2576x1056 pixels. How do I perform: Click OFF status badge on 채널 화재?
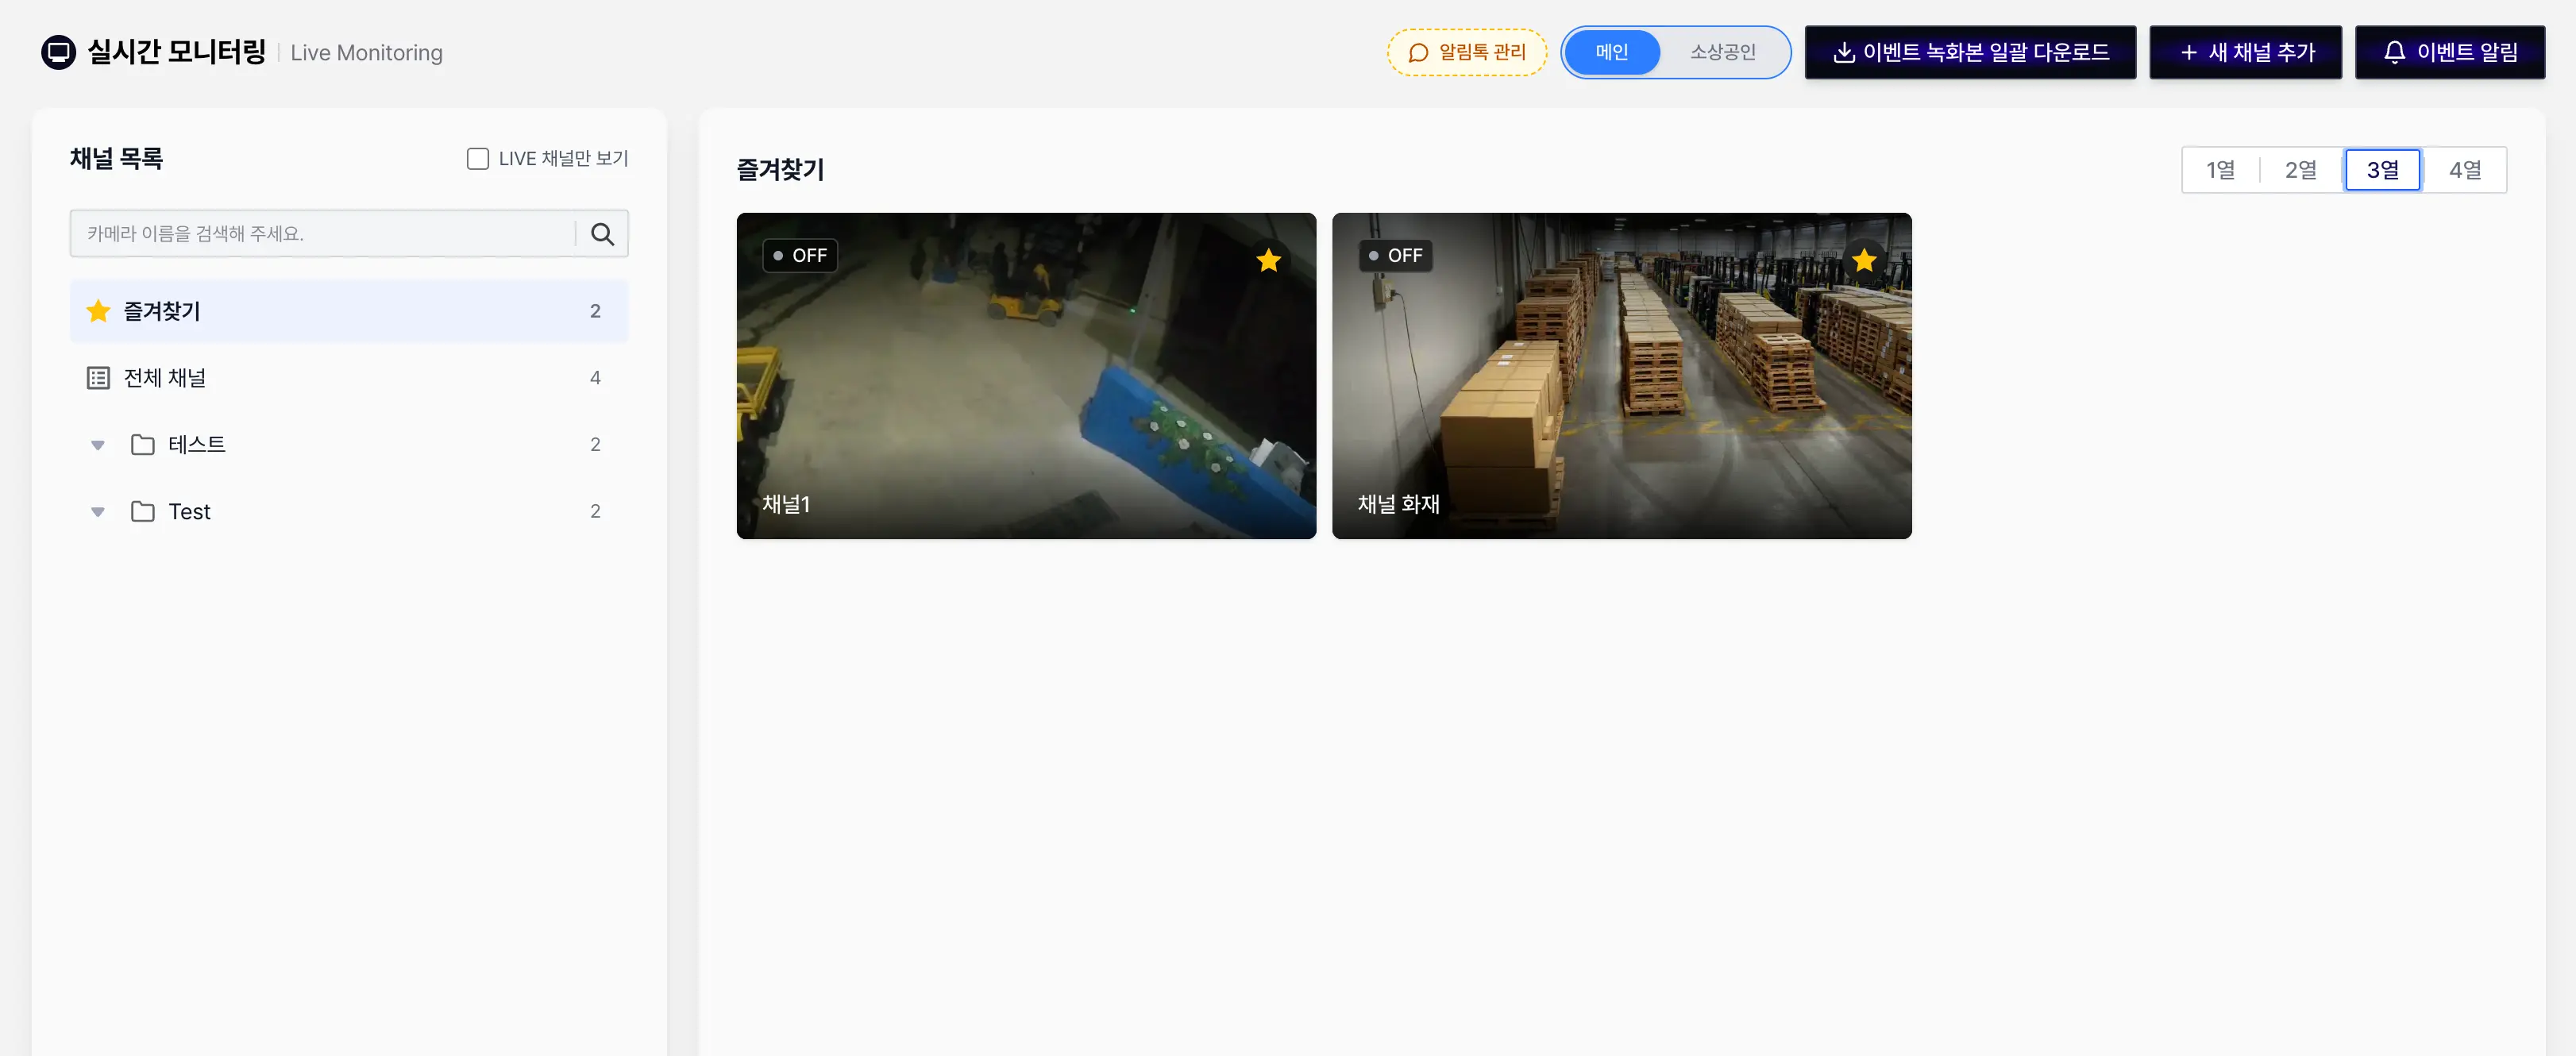click(x=1395, y=256)
